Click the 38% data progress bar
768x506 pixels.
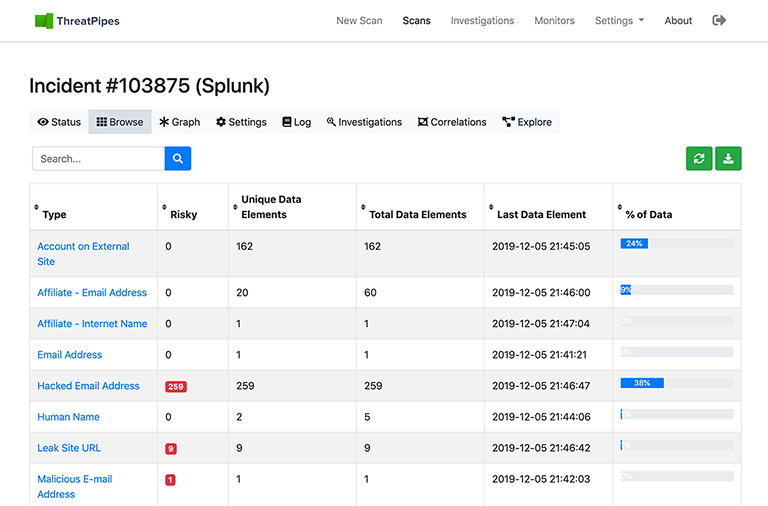click(676, 383)
